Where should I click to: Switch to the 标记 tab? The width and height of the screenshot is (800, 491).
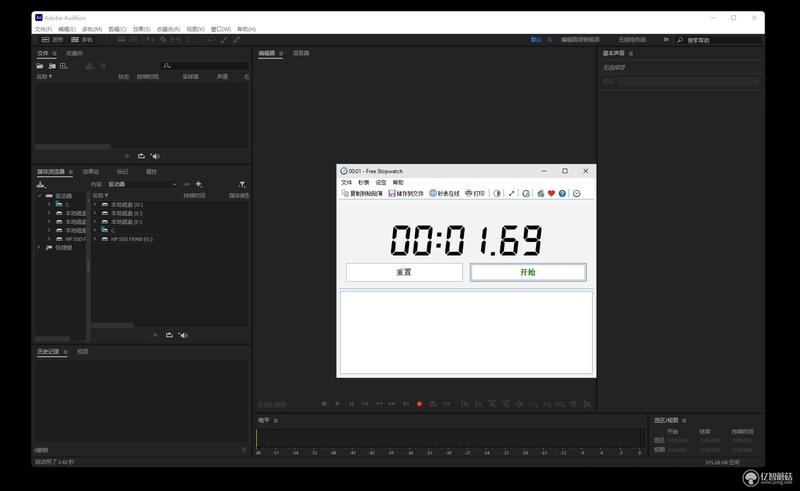point(122,172)
